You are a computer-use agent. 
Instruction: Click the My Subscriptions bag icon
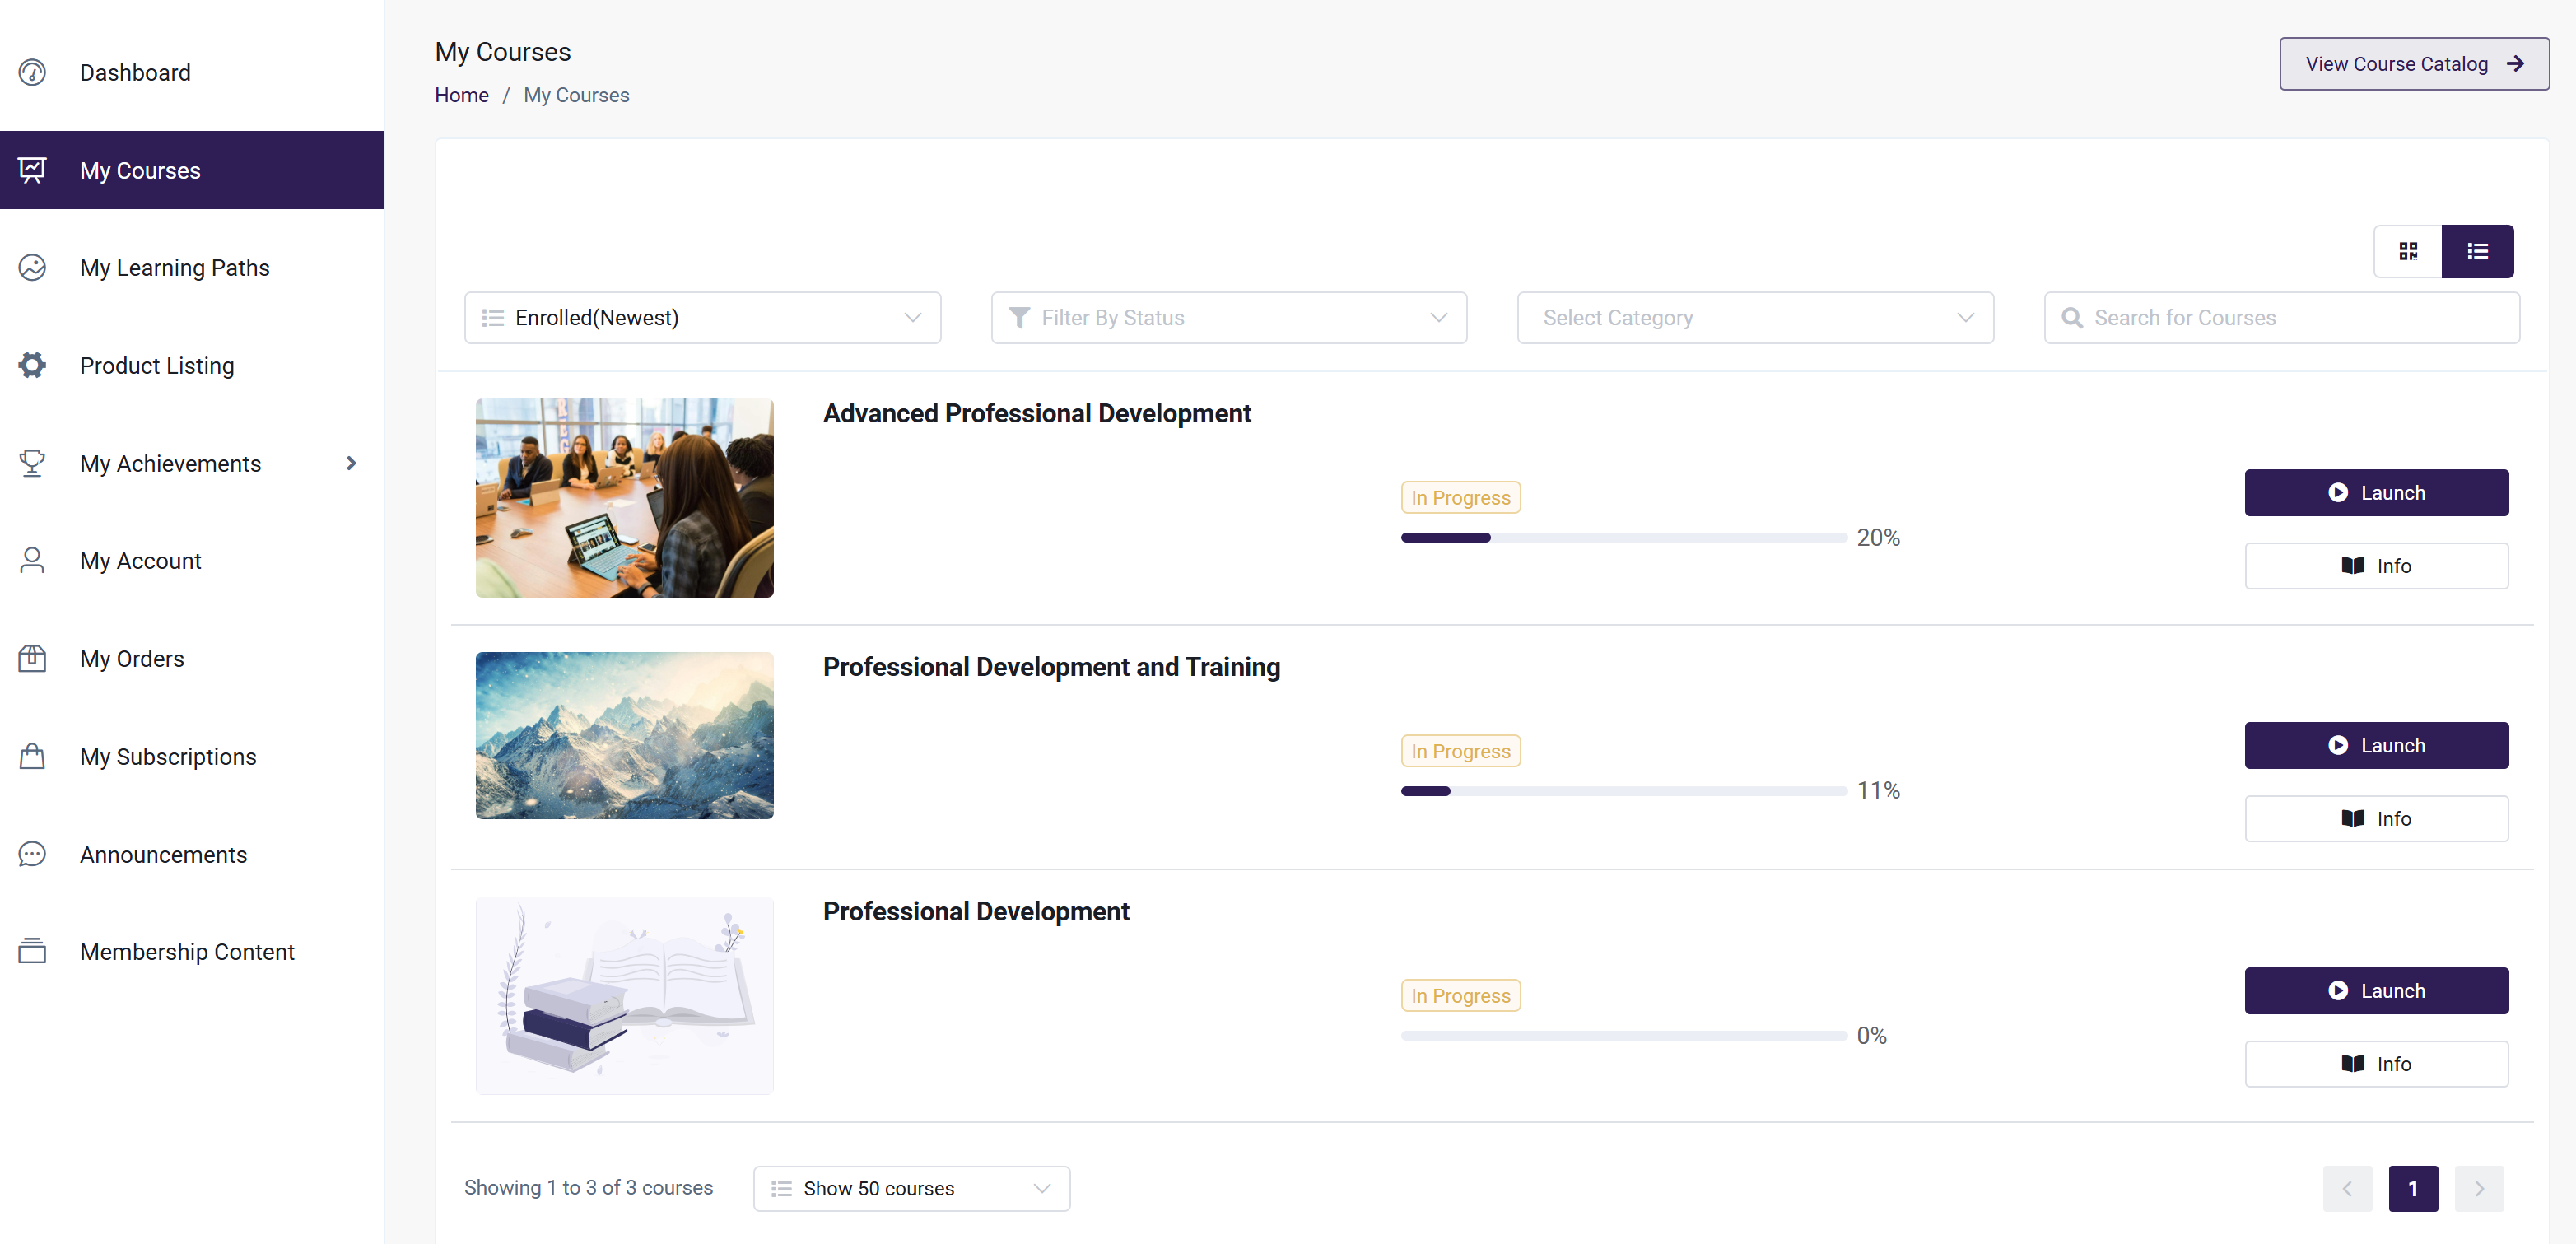[x=32, y=756]
